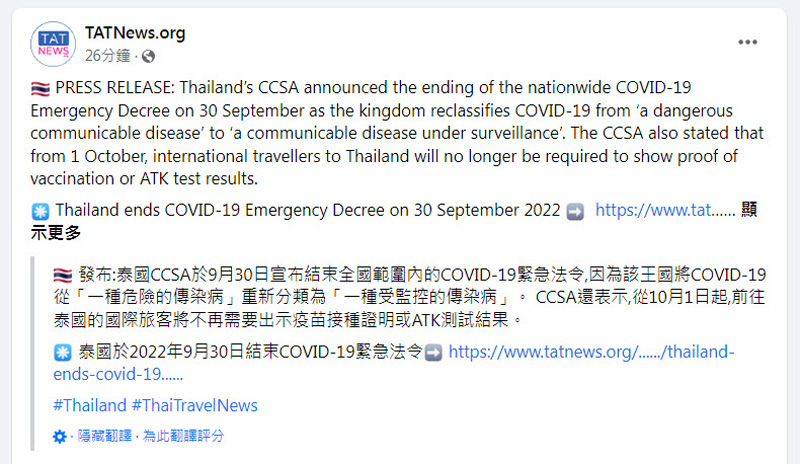Rate this translation via 為此翻譯評分
The image size is (800, 464).
pyautogui.click(x=183, y=436)
